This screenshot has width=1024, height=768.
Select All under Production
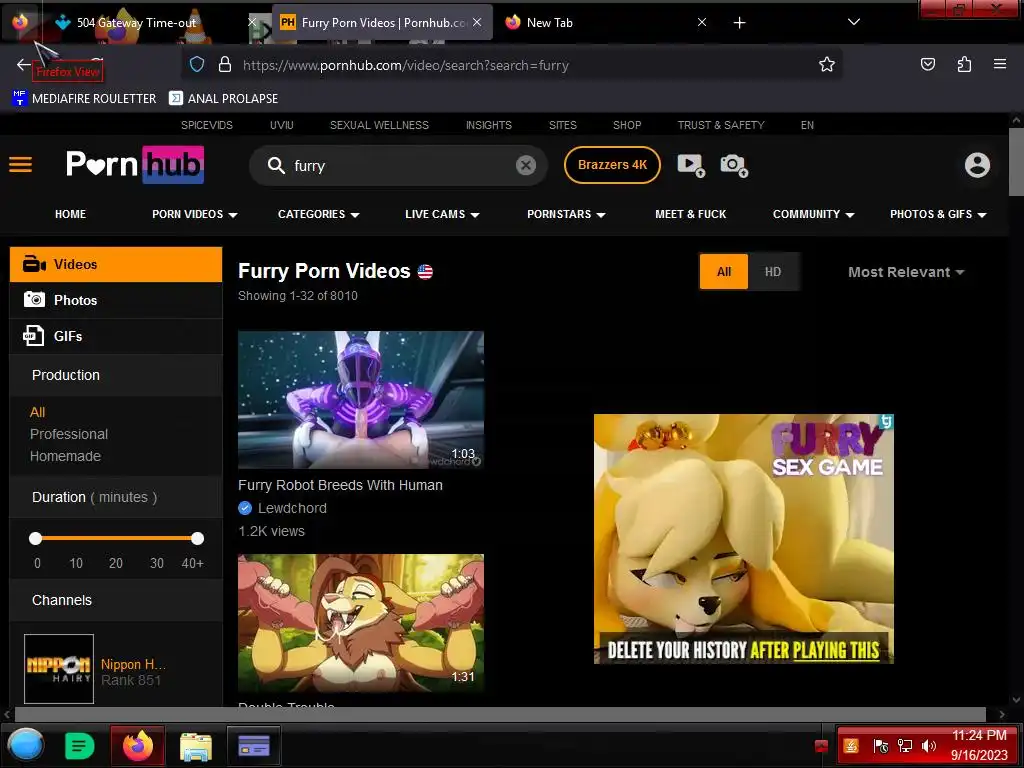(x=37, y=412)
